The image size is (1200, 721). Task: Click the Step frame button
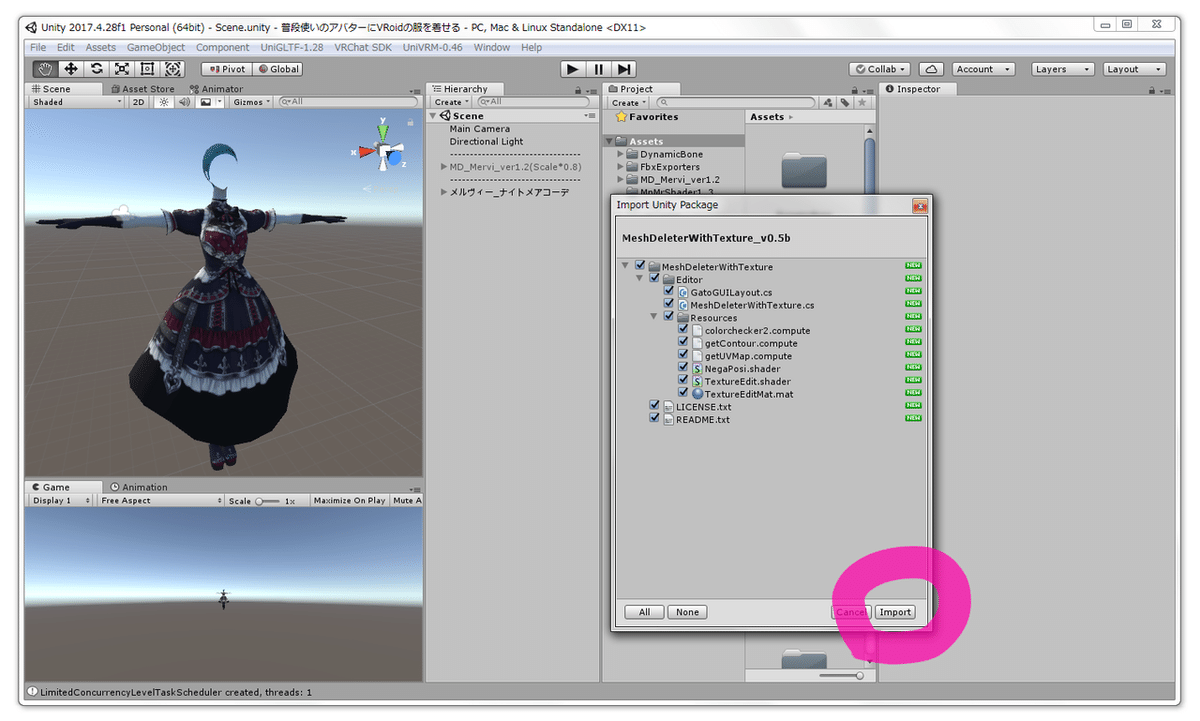[x=624, y=69]
